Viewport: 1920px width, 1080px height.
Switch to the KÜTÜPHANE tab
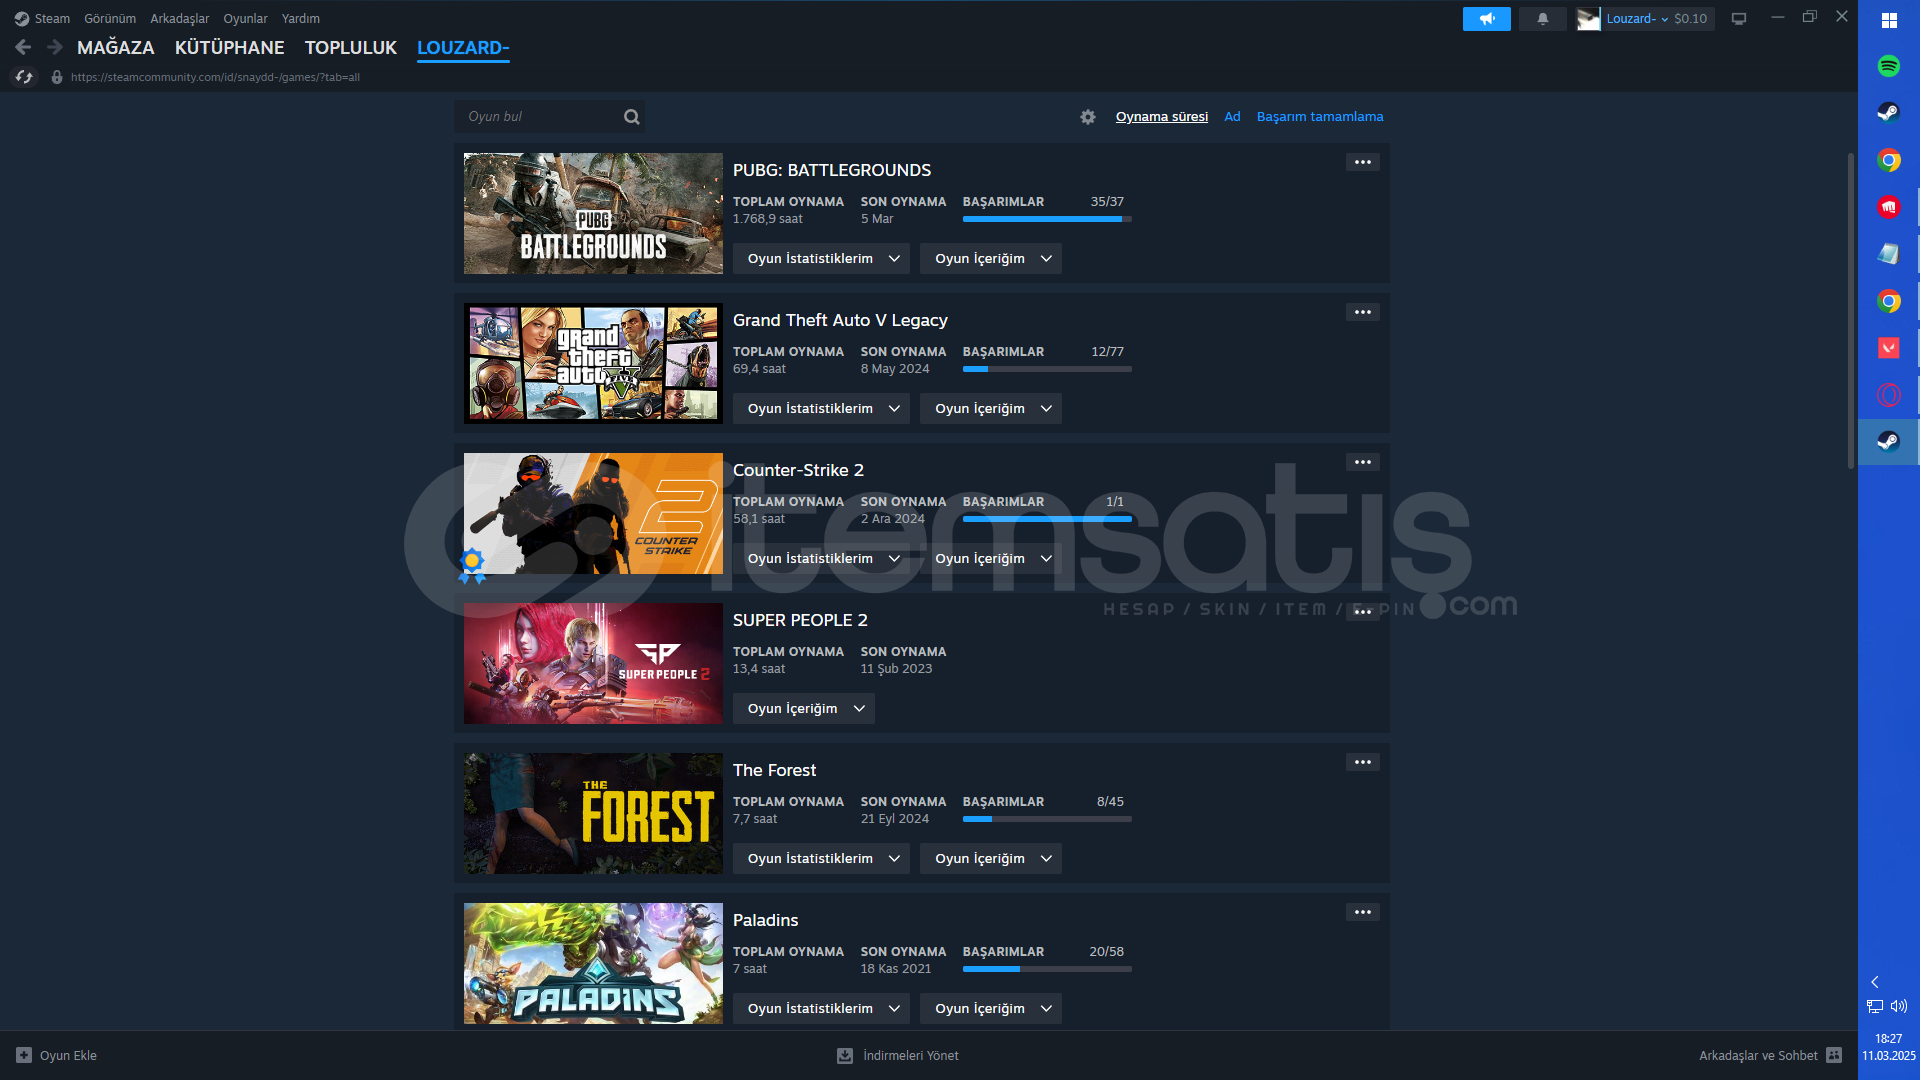point(229,47)
